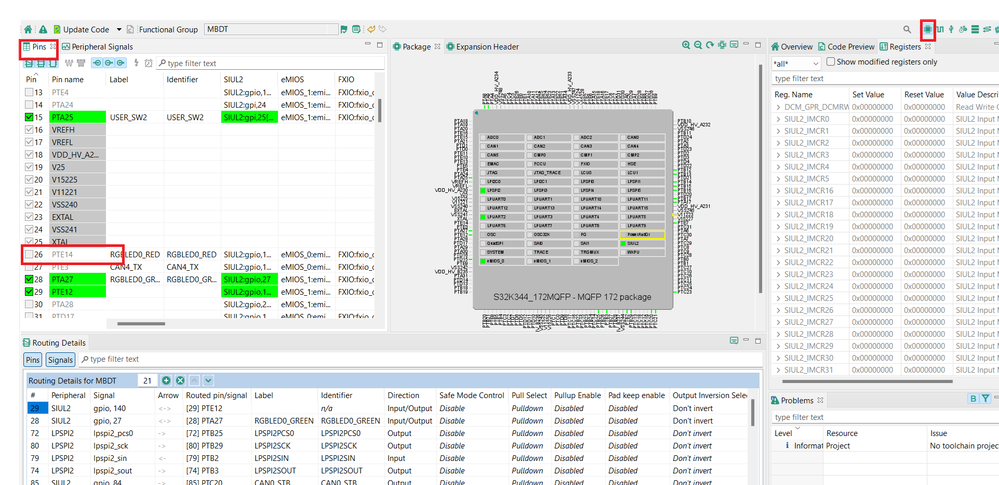This screenshot has width=999, height=485.
Task: Select the USER_SW2 label cell
Action: tap(134, 117)
